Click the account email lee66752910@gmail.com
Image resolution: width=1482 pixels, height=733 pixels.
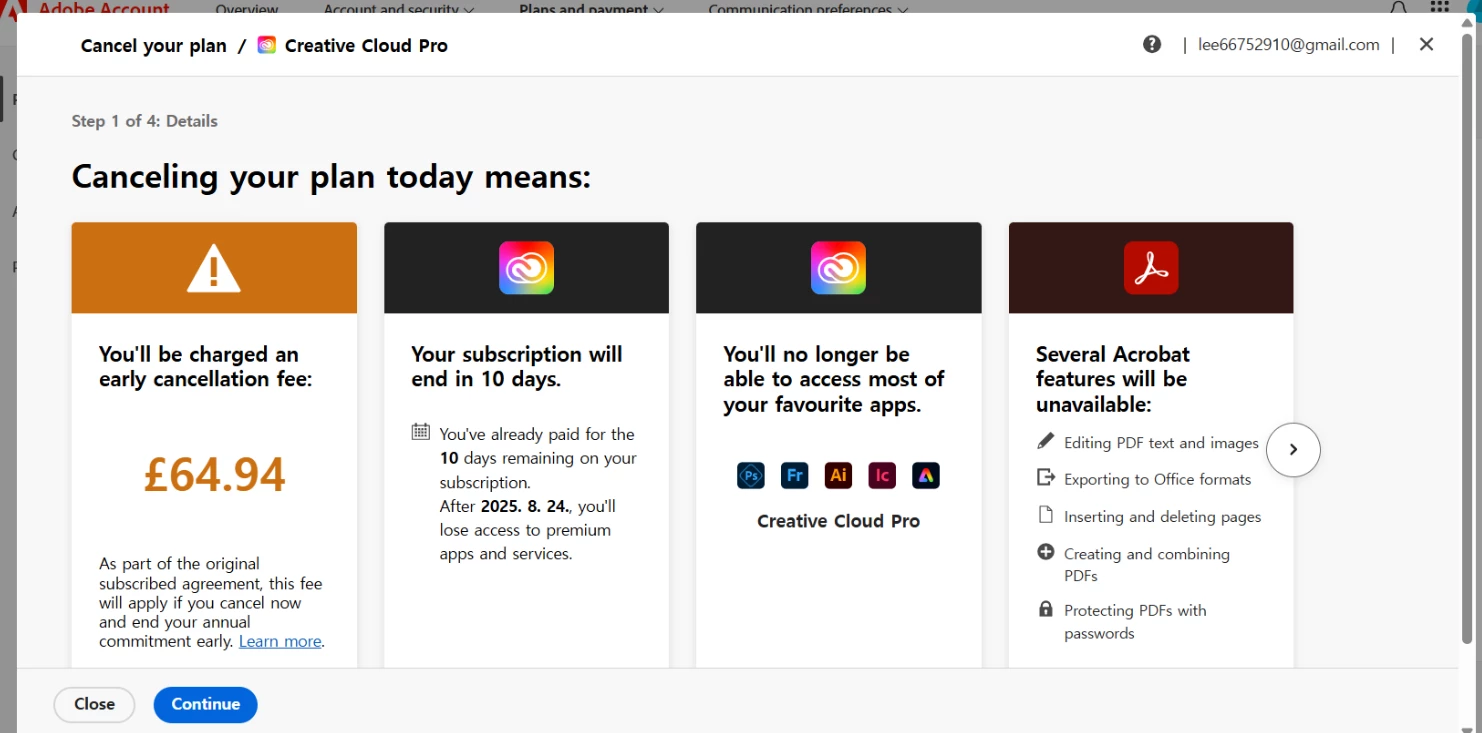1288,45
